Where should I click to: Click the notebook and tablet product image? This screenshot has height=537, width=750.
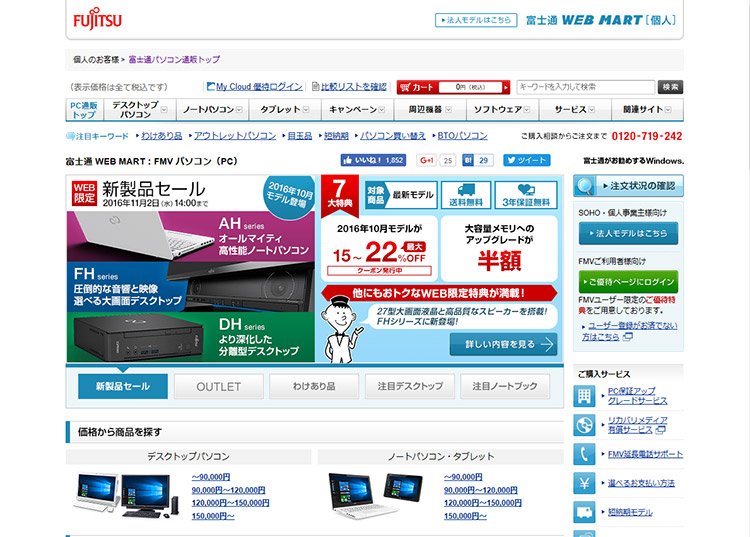(375, 496)
